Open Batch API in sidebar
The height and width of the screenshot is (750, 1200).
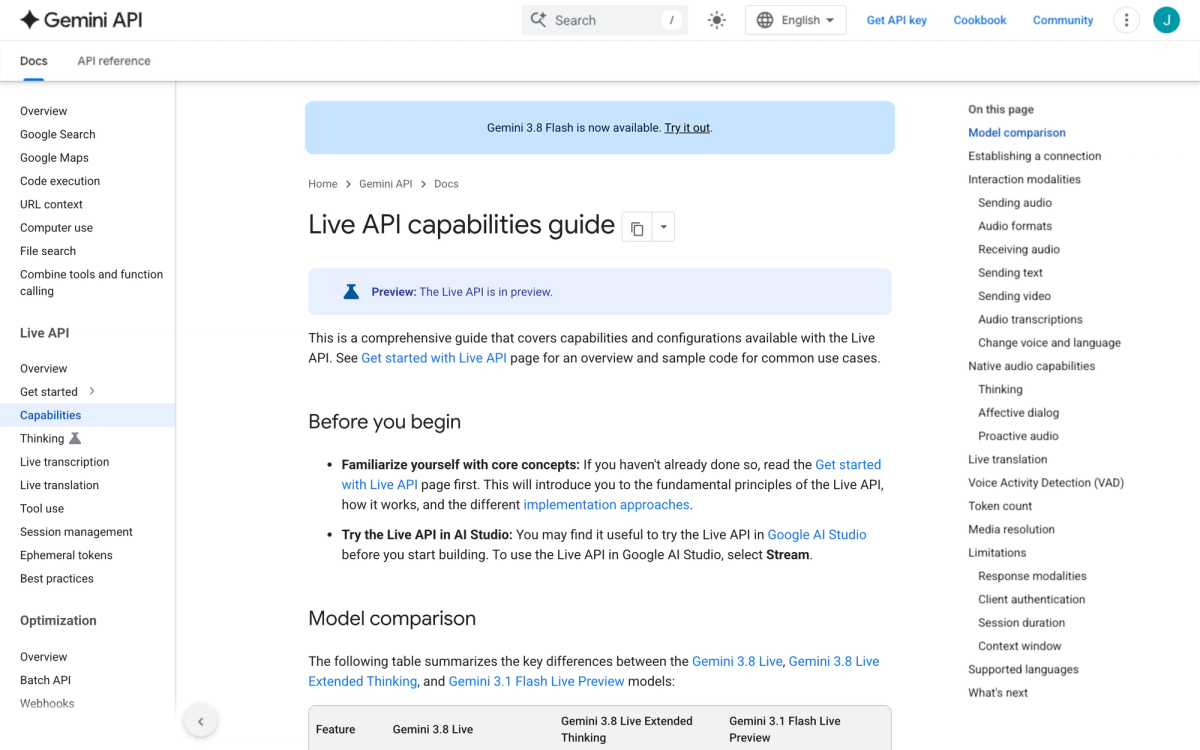coord(45,680)
